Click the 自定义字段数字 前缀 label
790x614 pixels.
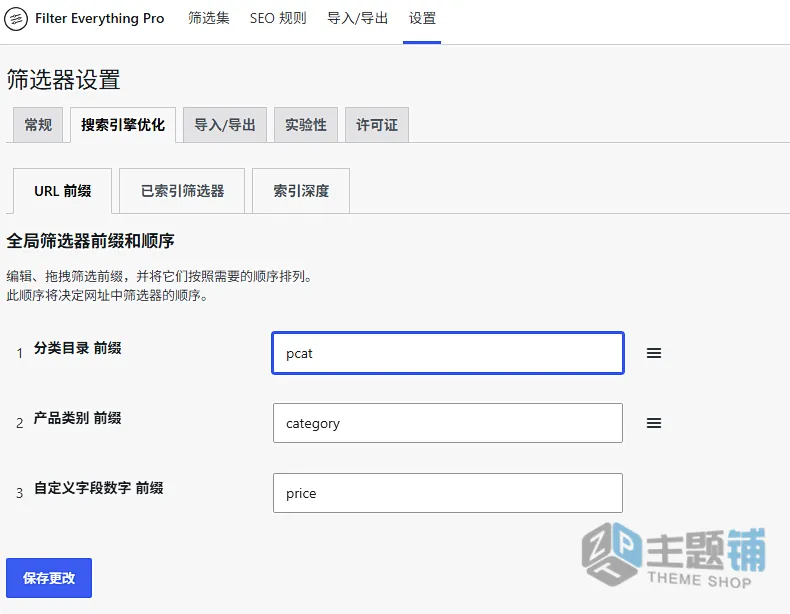(99, 488)
